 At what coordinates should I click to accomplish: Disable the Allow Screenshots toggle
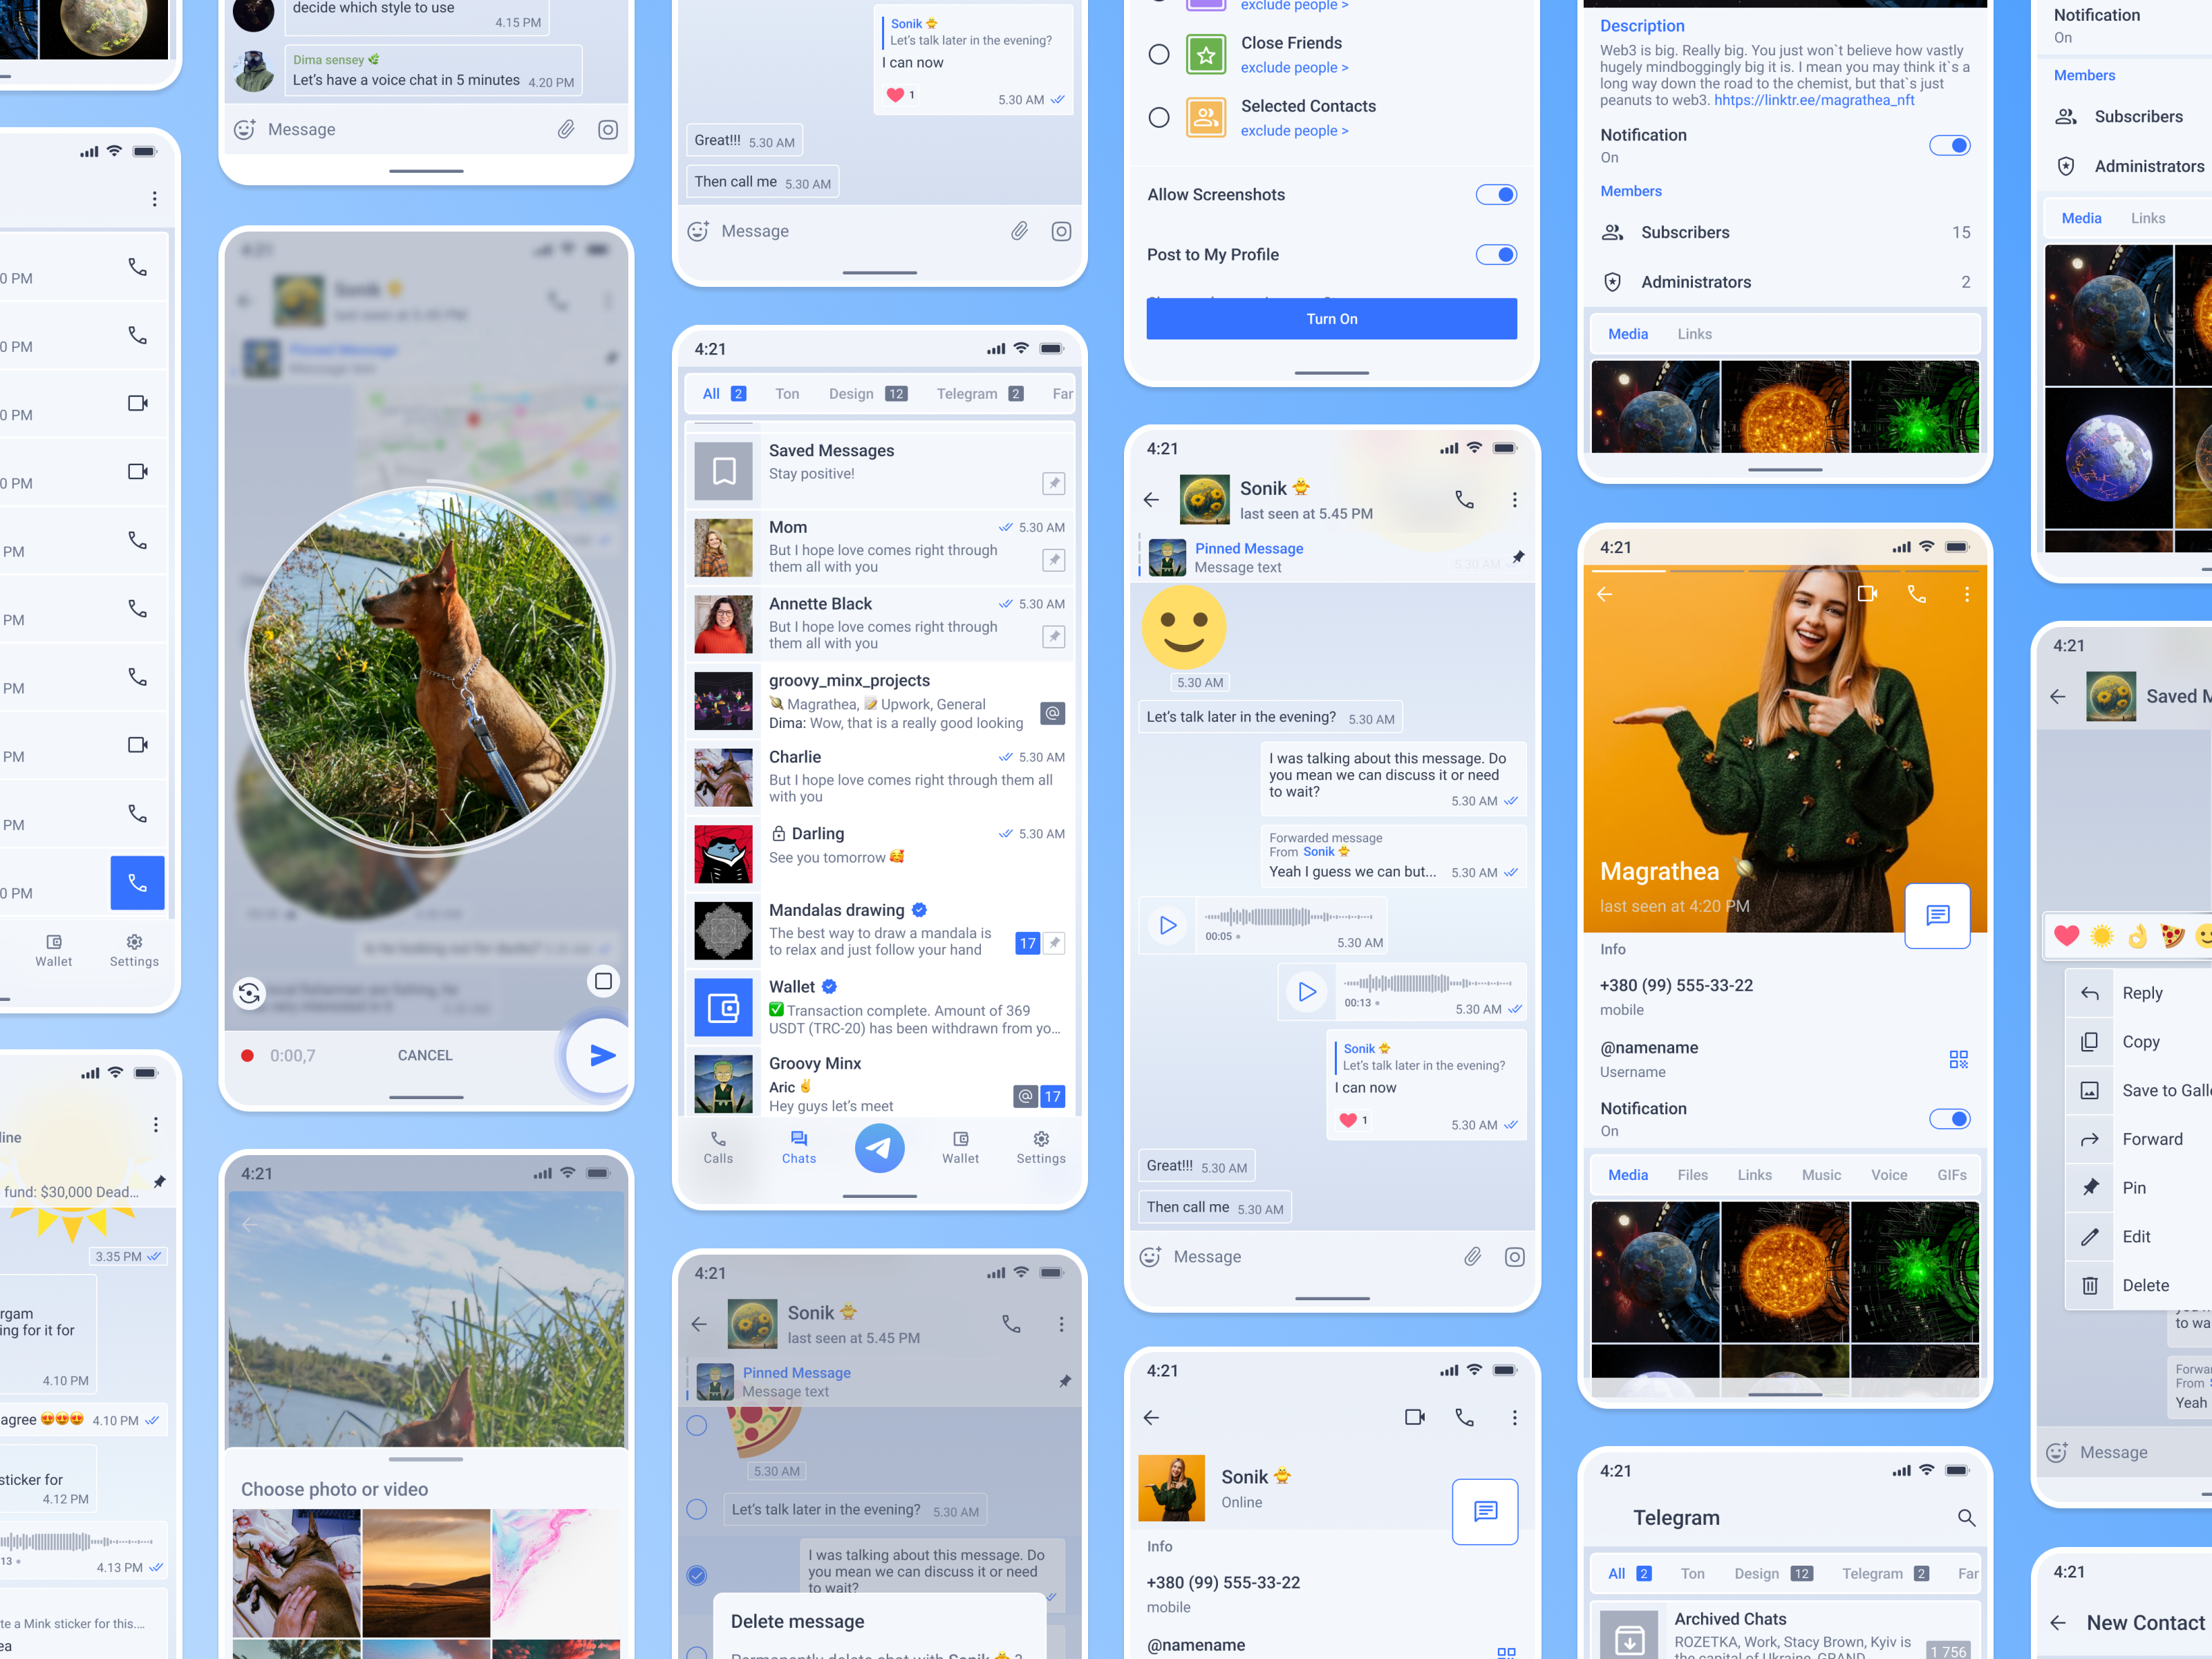(x=1496, y=194)
